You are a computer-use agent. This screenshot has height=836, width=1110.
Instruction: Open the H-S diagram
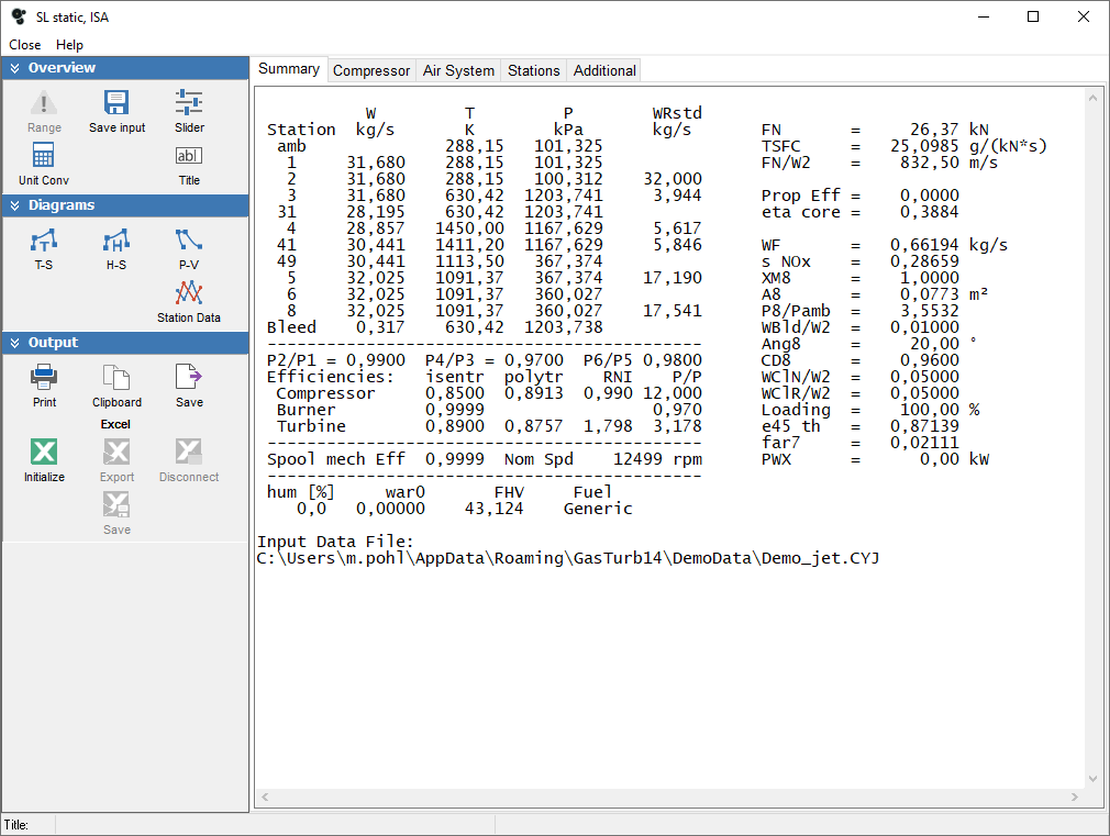116,241
